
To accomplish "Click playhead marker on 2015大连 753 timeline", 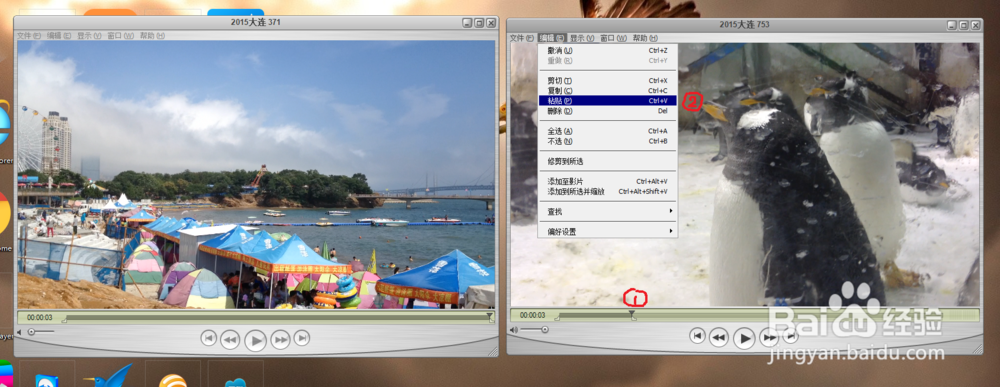I will (x=632, y=313).
